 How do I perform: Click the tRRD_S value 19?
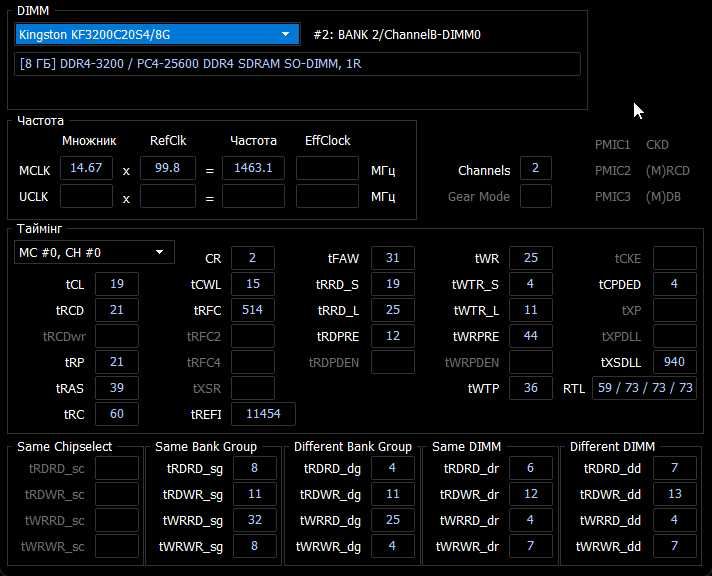[393, 284]
